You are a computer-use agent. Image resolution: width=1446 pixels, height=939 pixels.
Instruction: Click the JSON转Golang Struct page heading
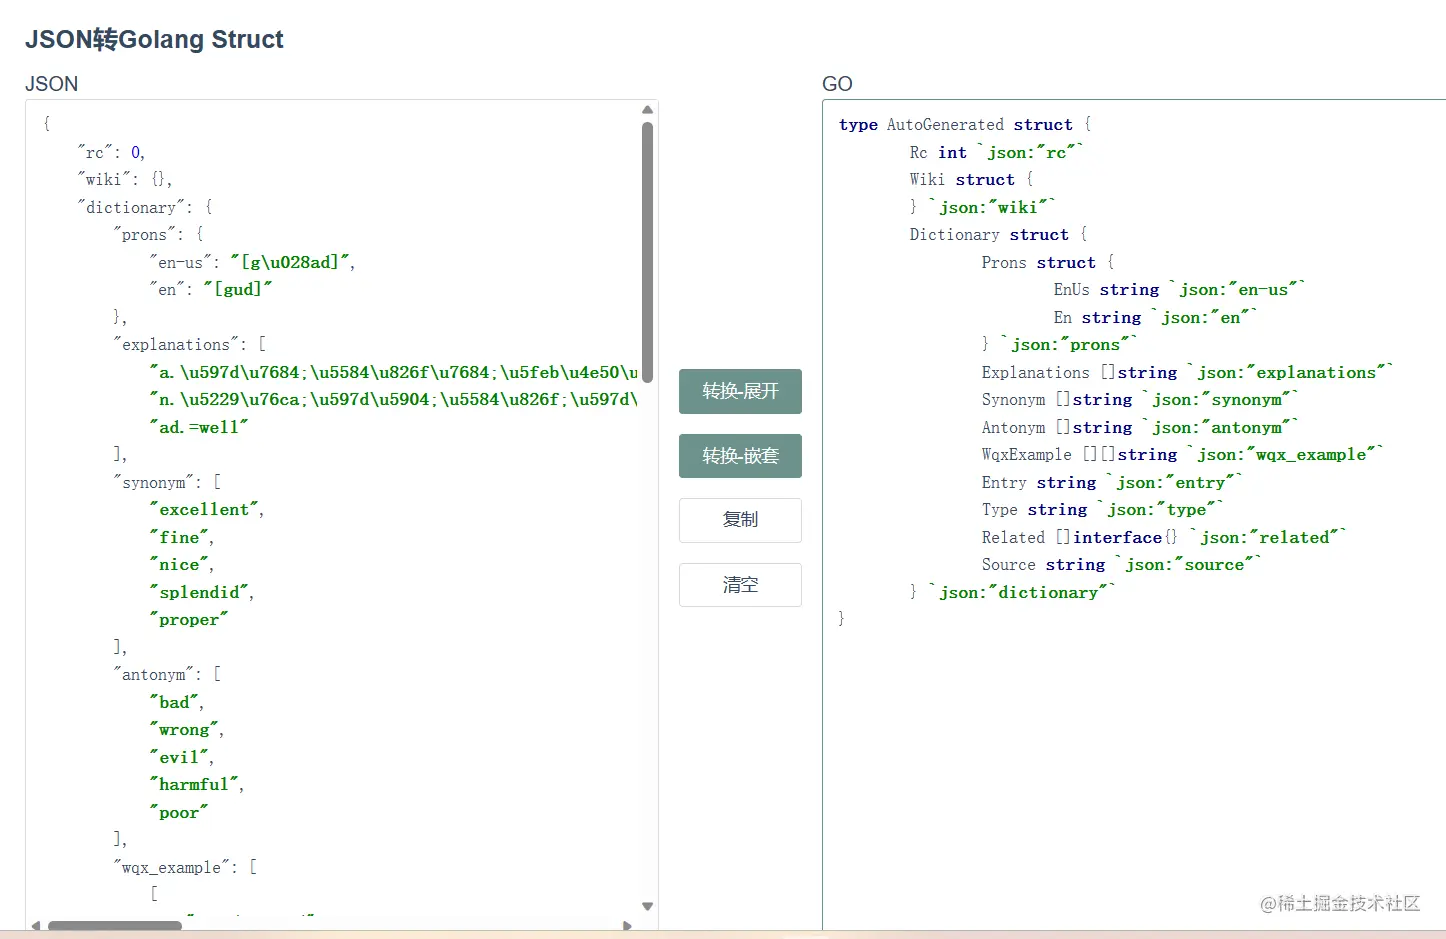(x=154, y=40)
